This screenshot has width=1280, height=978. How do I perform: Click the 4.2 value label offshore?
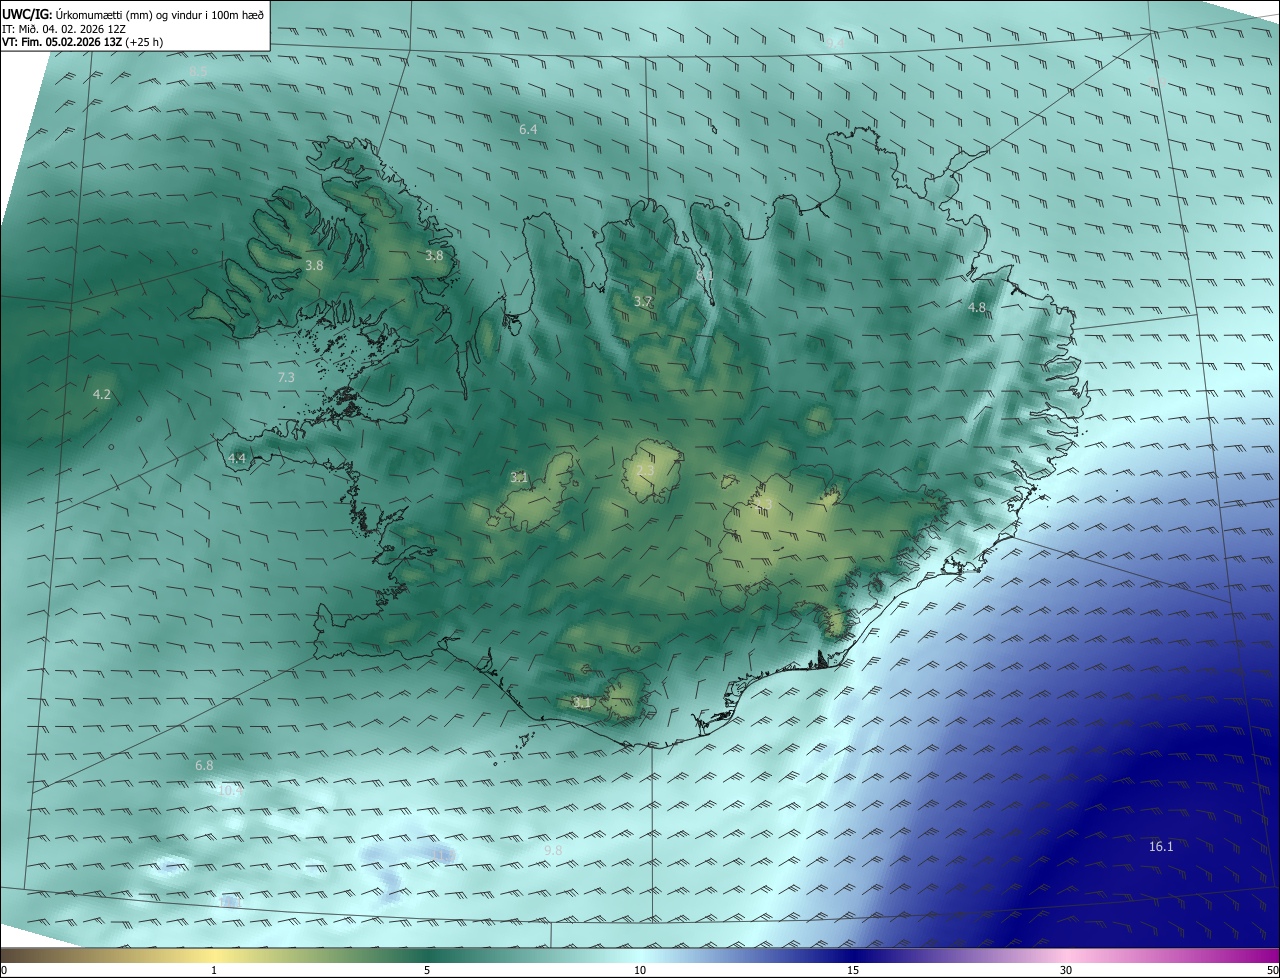101,395
